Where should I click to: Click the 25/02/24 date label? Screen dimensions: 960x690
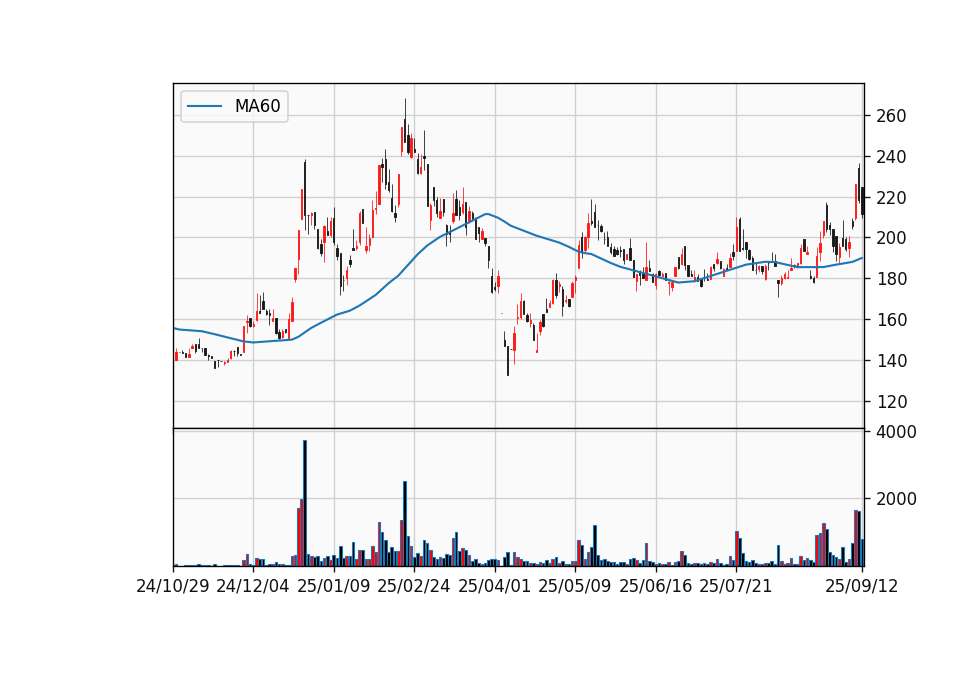414,586
